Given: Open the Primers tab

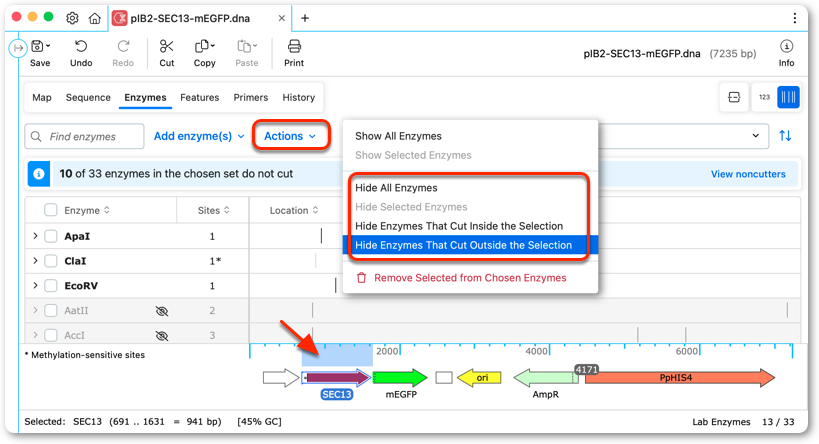Looking at the screenshot, I should (251, 97).
